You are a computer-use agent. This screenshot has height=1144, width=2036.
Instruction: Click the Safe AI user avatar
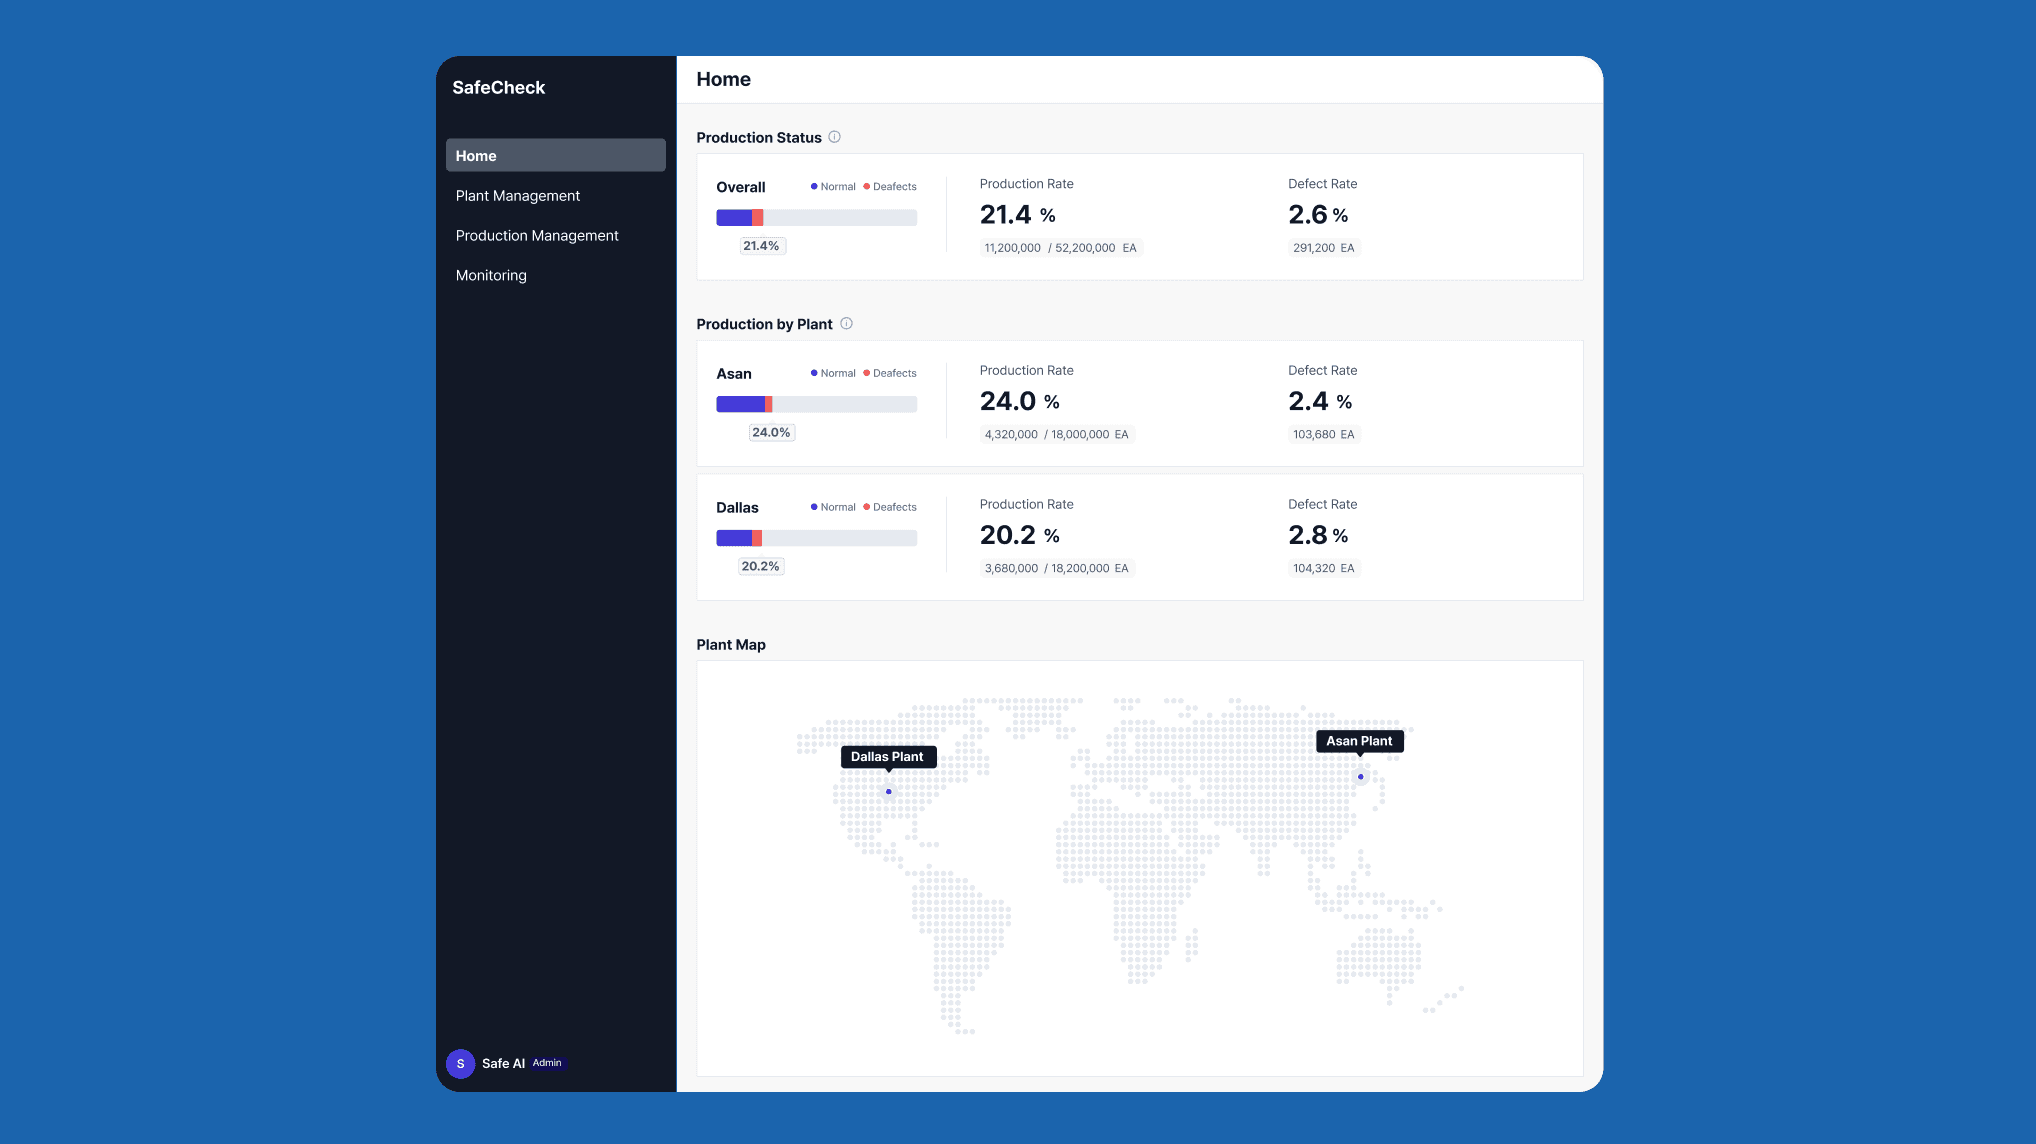tap(460, 1063)
